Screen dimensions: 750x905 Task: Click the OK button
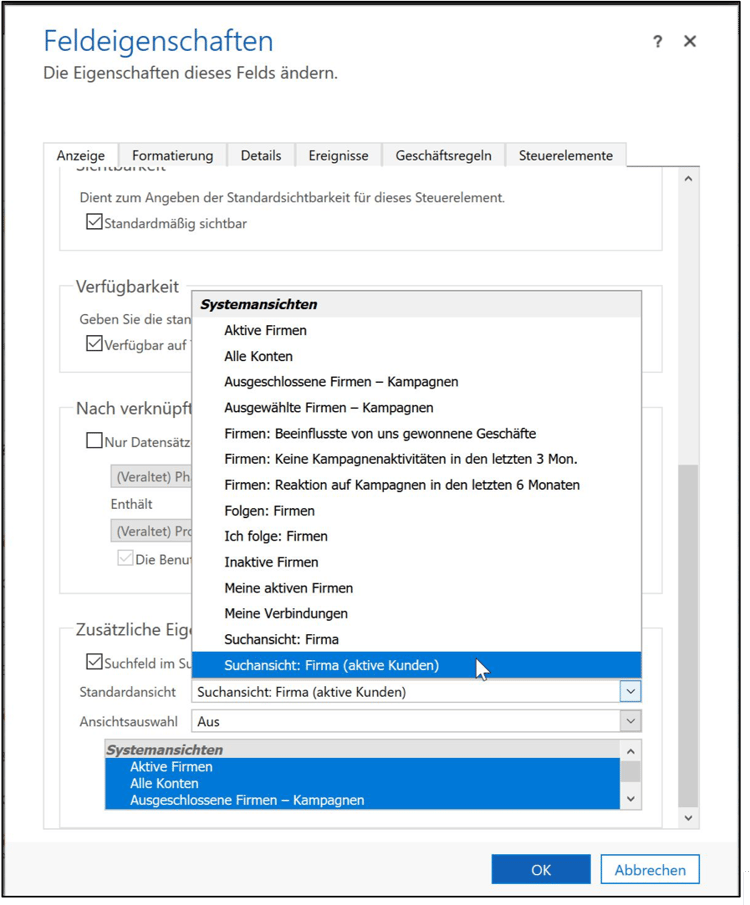coord(540,869)
